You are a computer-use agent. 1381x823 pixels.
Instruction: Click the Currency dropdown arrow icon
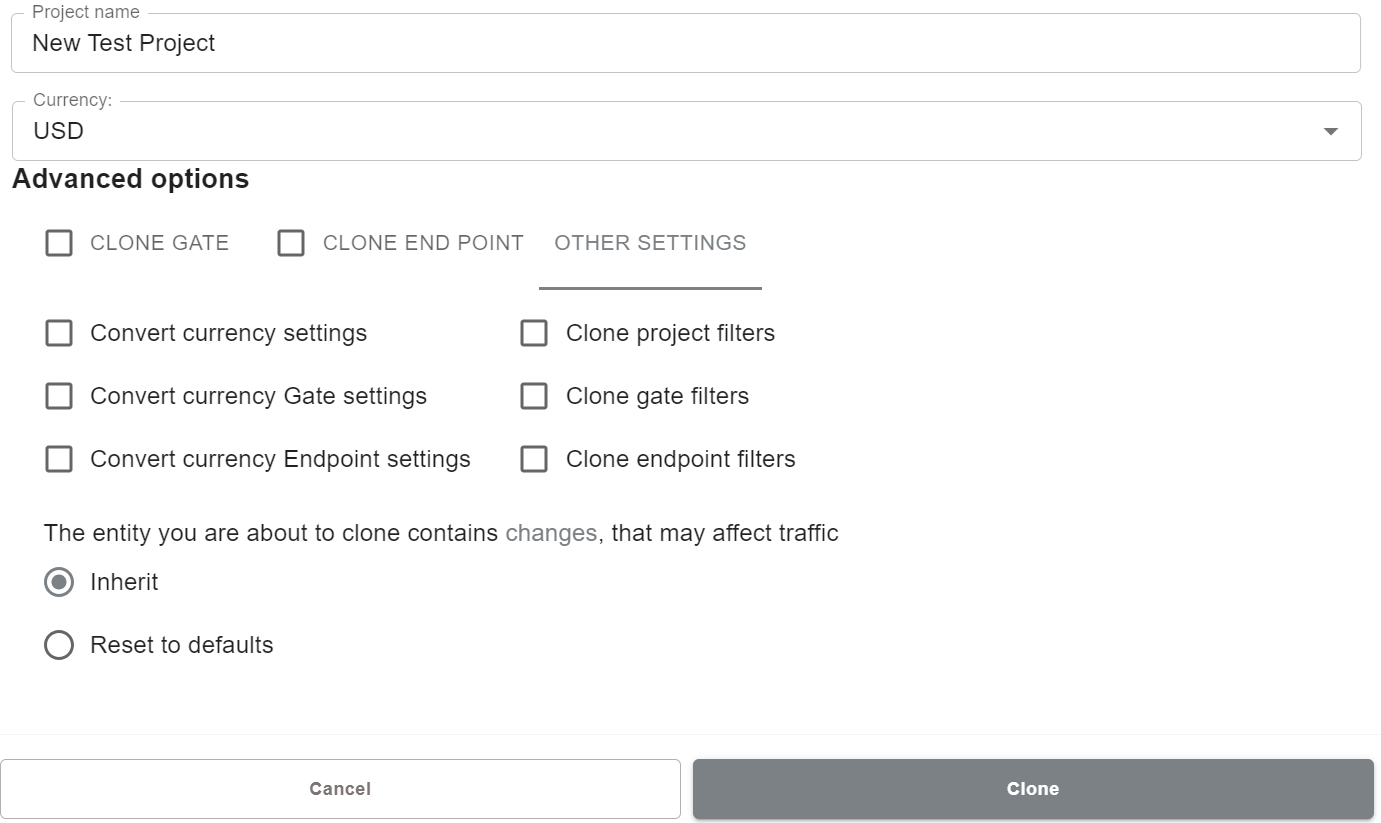[x=1330, y=132]
